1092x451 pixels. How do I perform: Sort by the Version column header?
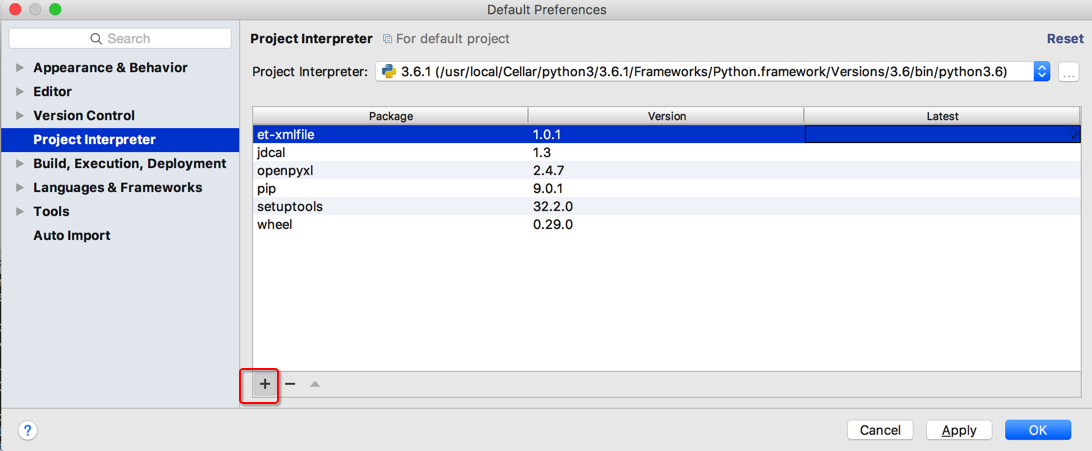(x=666, y=116)
